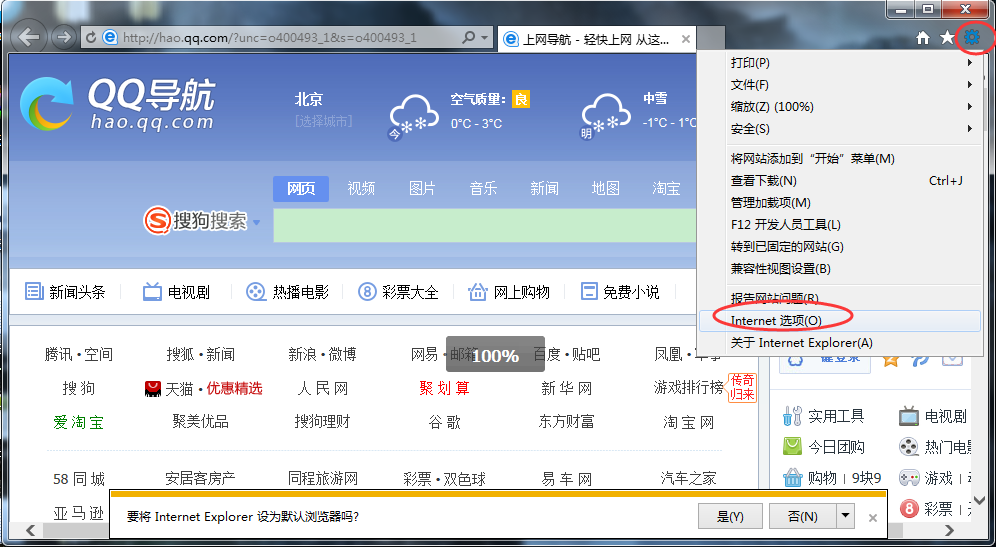The height and width of the screenshot is (547, 996).
Task: Open the 腾讯·空间 link
Action: pyautogui.click(x=79, y=354)
